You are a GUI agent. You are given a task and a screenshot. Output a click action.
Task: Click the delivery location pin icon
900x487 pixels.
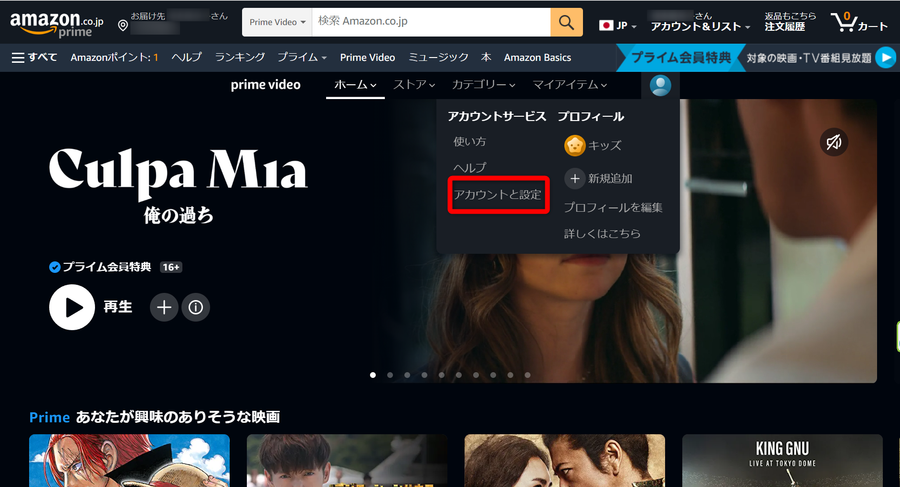pos(122,25)
